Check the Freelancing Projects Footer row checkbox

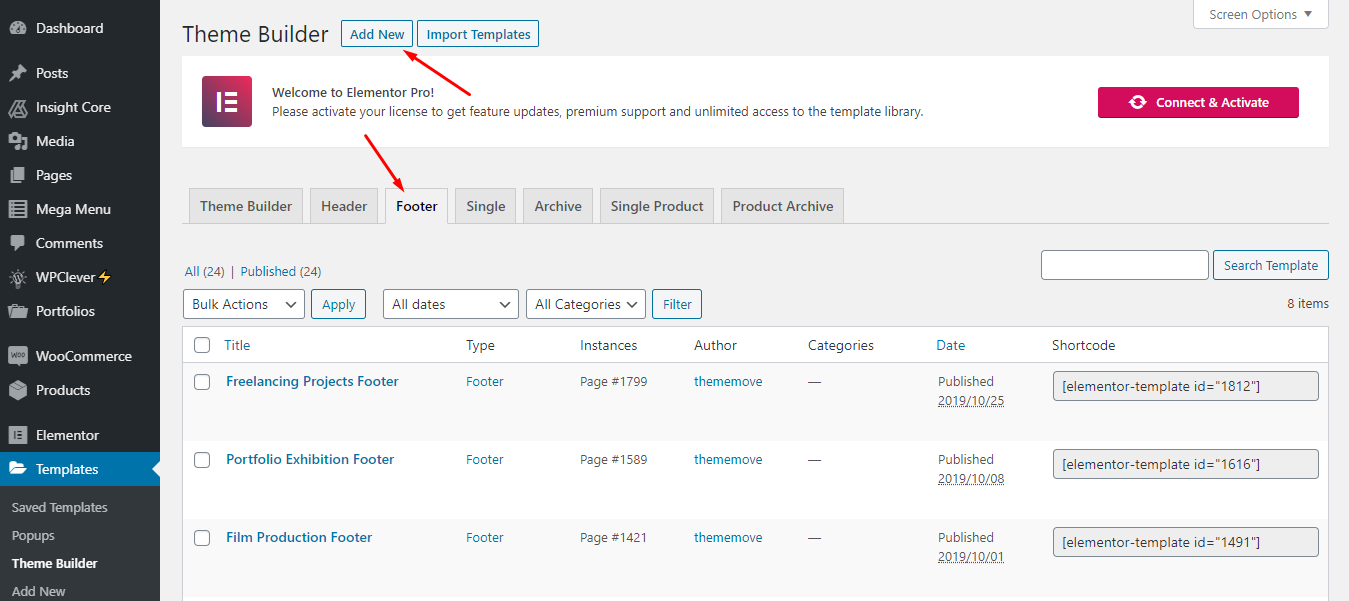pyautogui.click(x=202, y=382)
